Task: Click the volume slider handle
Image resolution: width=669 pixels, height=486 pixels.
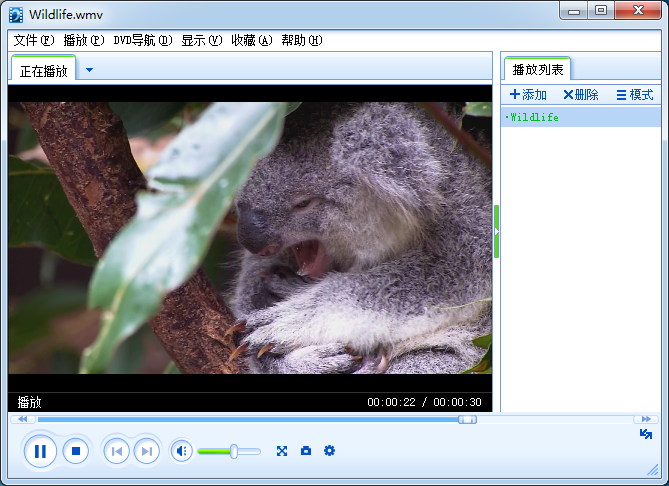Action: coord(234,451)
